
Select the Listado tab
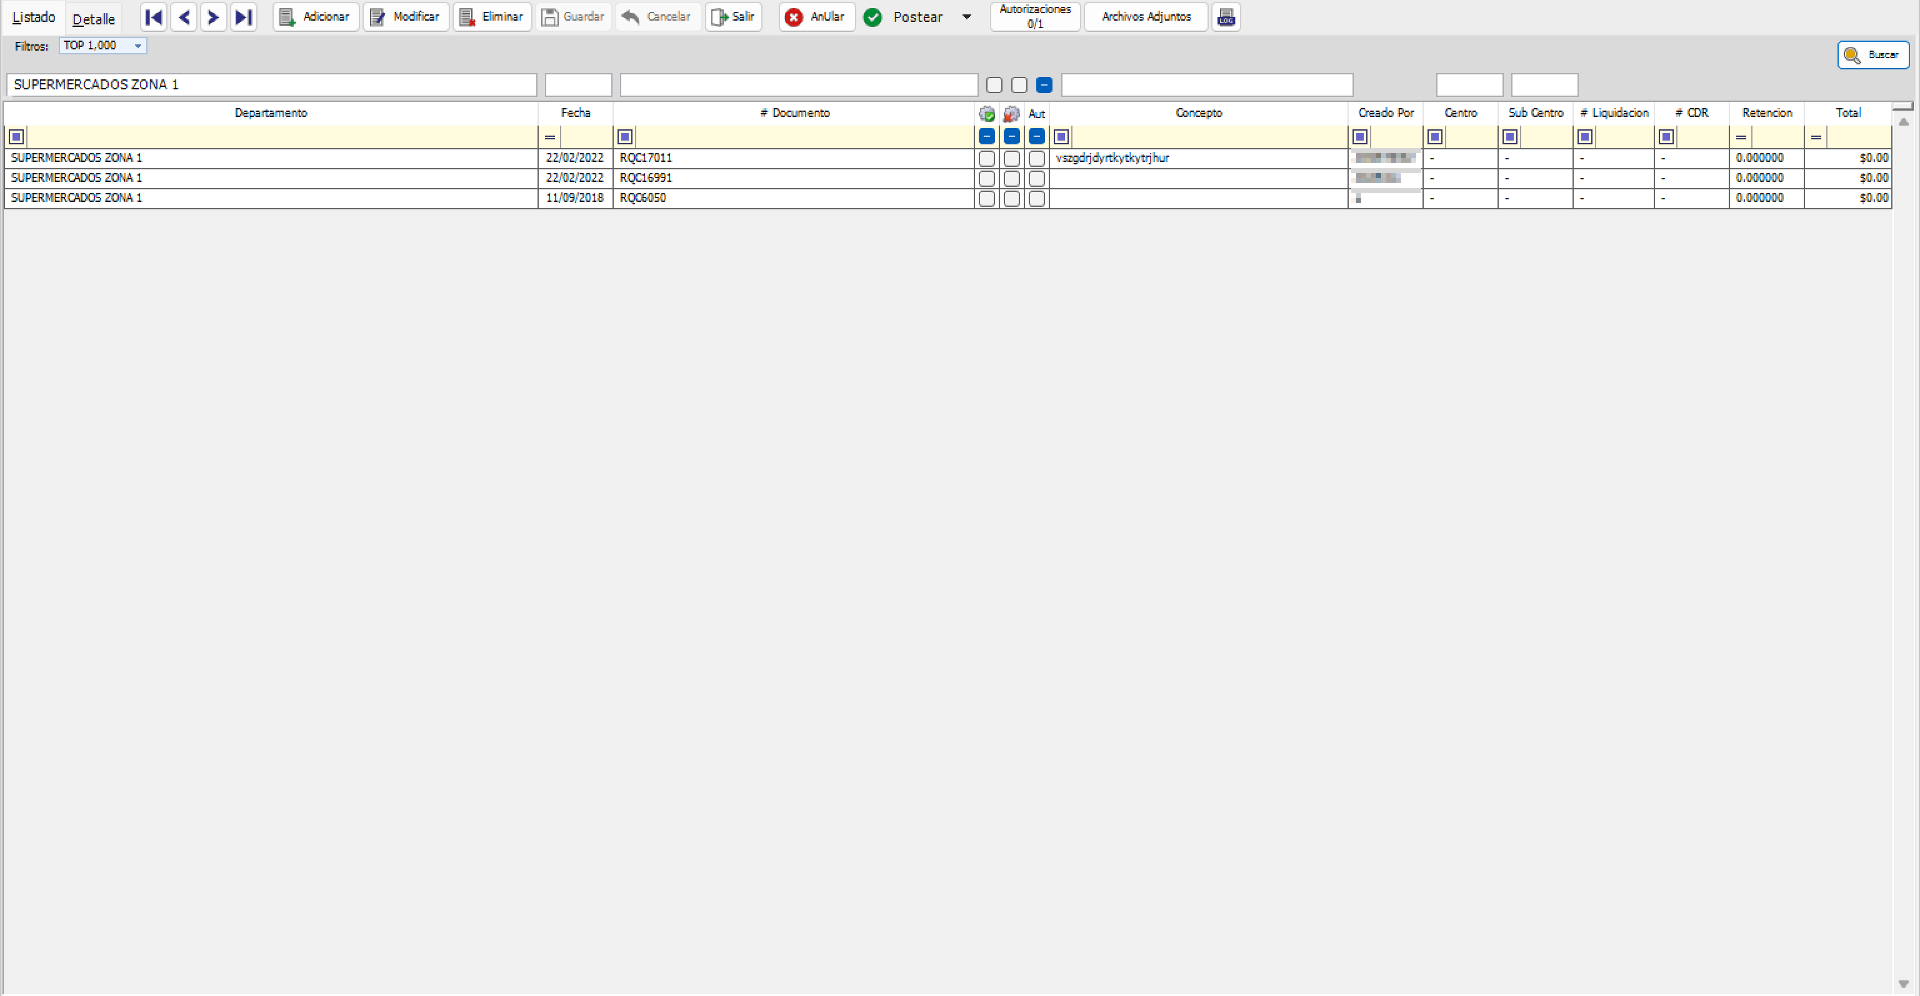point(33,17)
